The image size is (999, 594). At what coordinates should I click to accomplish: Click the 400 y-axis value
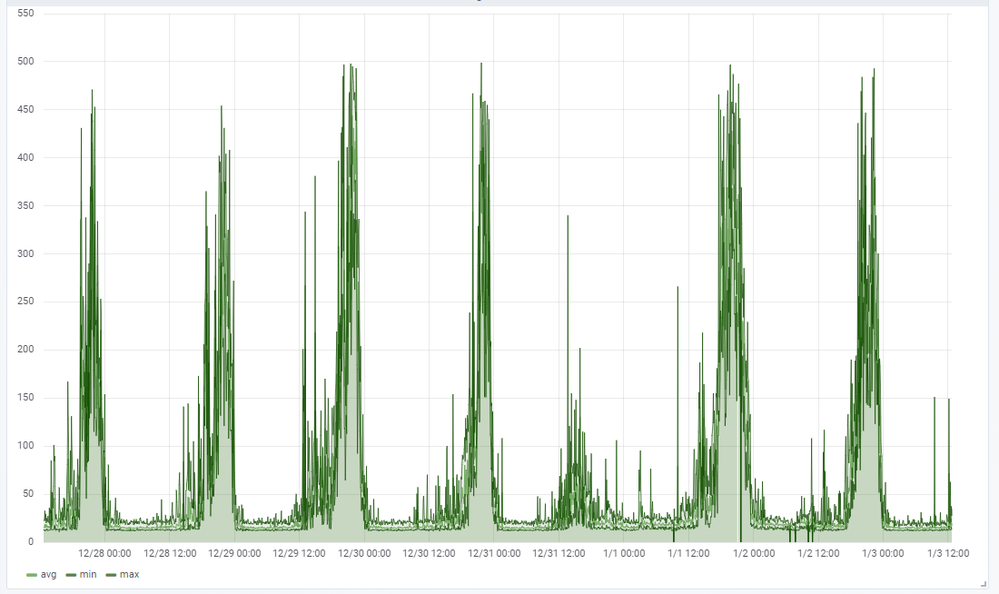(x=25, y=157)
